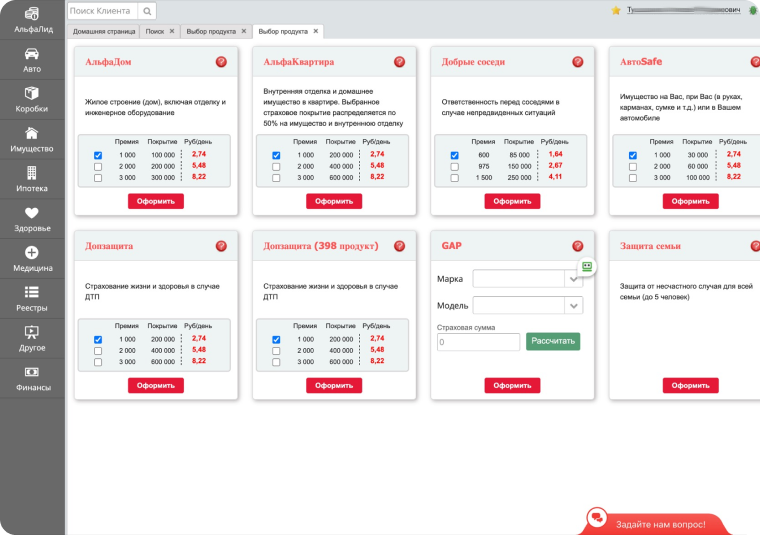Viewport: 760px width, 536px height.
Task: Select АльфаДом 300 000 coverage option
Action: (98, 178)
